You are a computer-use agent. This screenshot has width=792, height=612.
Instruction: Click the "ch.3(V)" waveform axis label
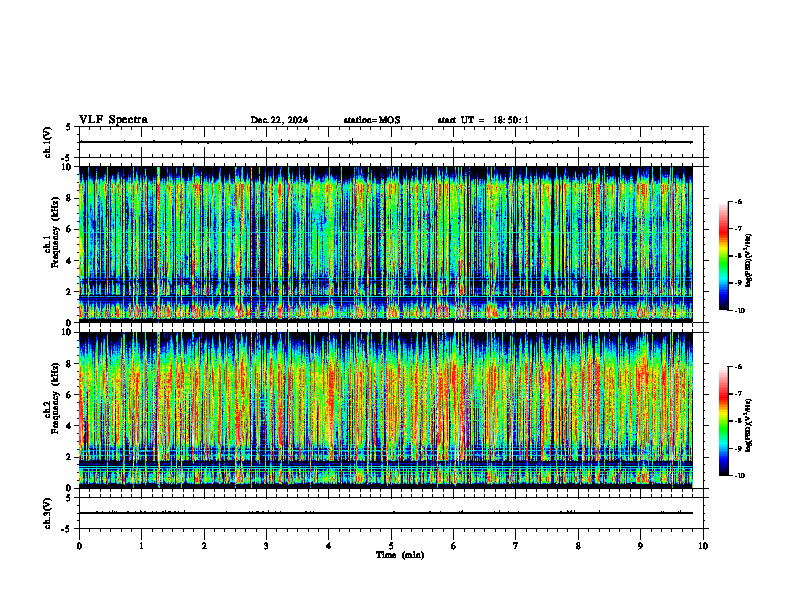pos(48,513)
